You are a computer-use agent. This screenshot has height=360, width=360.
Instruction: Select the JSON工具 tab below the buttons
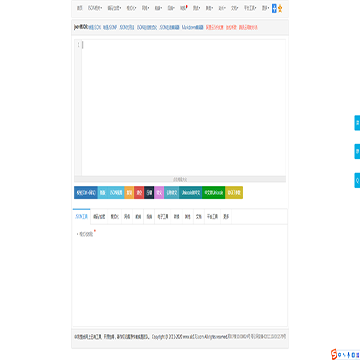(x=81, y=217)
